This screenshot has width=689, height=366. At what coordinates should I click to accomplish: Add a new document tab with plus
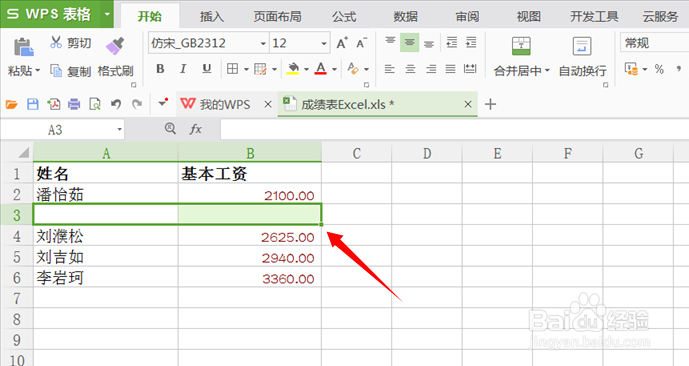point(490,104)
